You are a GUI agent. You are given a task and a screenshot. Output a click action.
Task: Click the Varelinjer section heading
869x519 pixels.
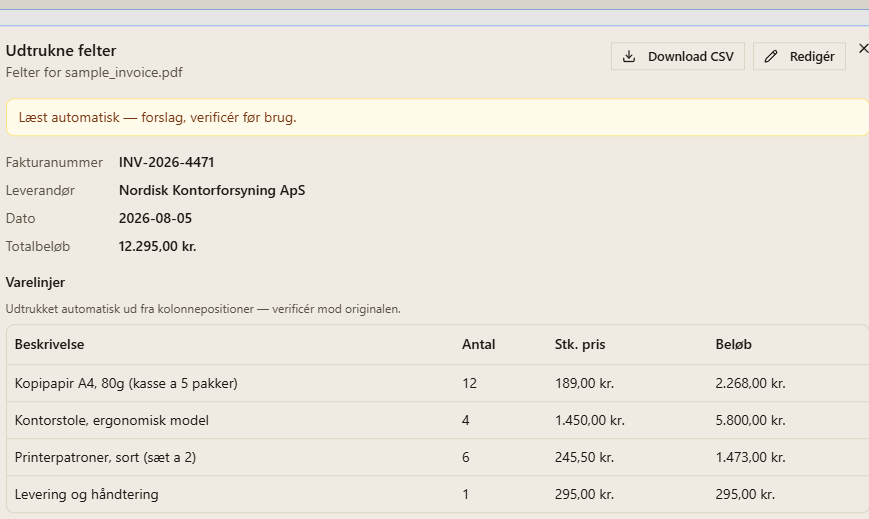click(35, 282)
